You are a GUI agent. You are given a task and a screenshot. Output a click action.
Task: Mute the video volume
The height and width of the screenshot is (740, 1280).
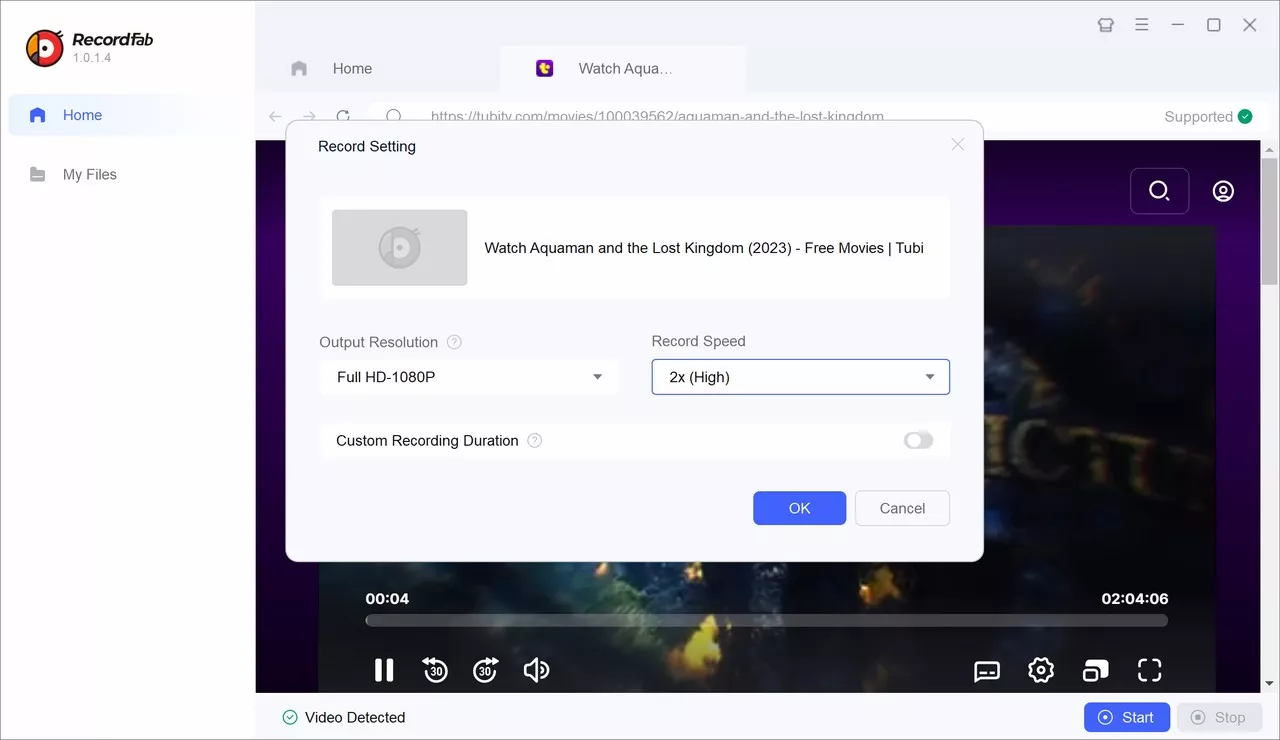[536, 670]
